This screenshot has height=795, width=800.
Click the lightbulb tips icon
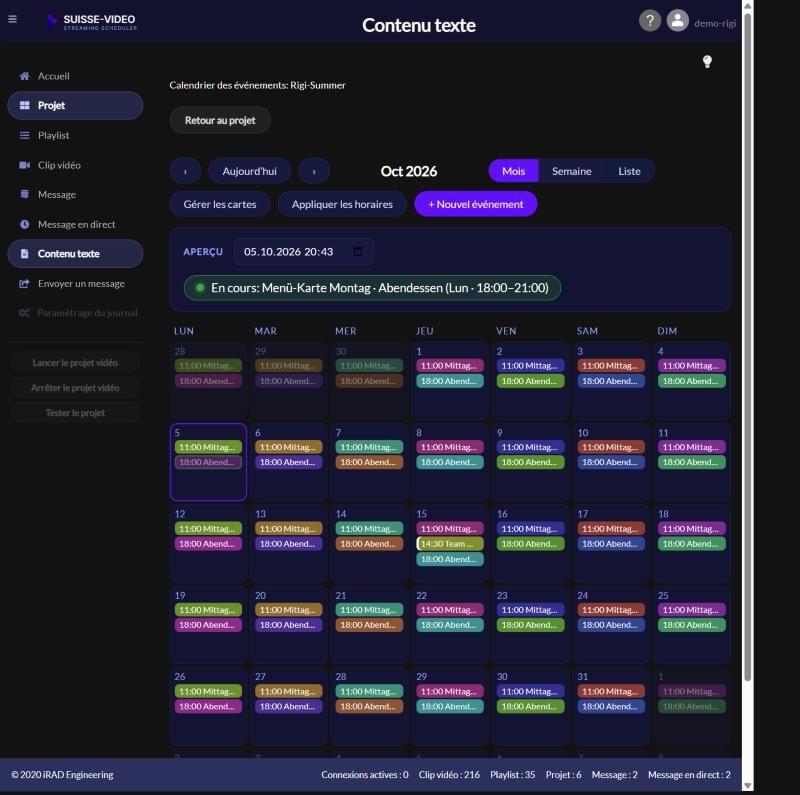[x=707, y=62]
